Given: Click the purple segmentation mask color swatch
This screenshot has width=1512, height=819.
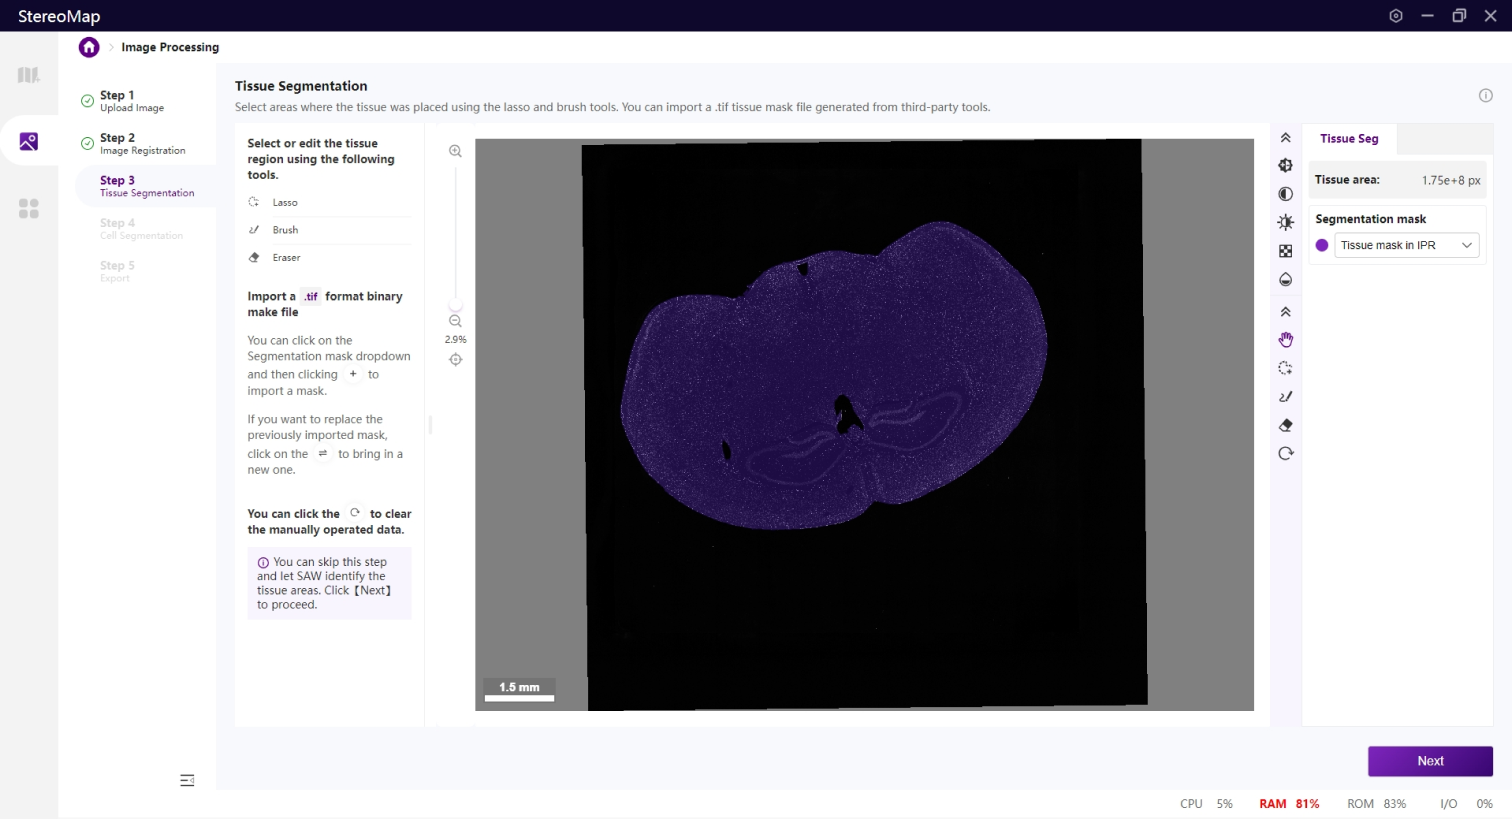Looking at the screenshot, I should pos(1322,245).
